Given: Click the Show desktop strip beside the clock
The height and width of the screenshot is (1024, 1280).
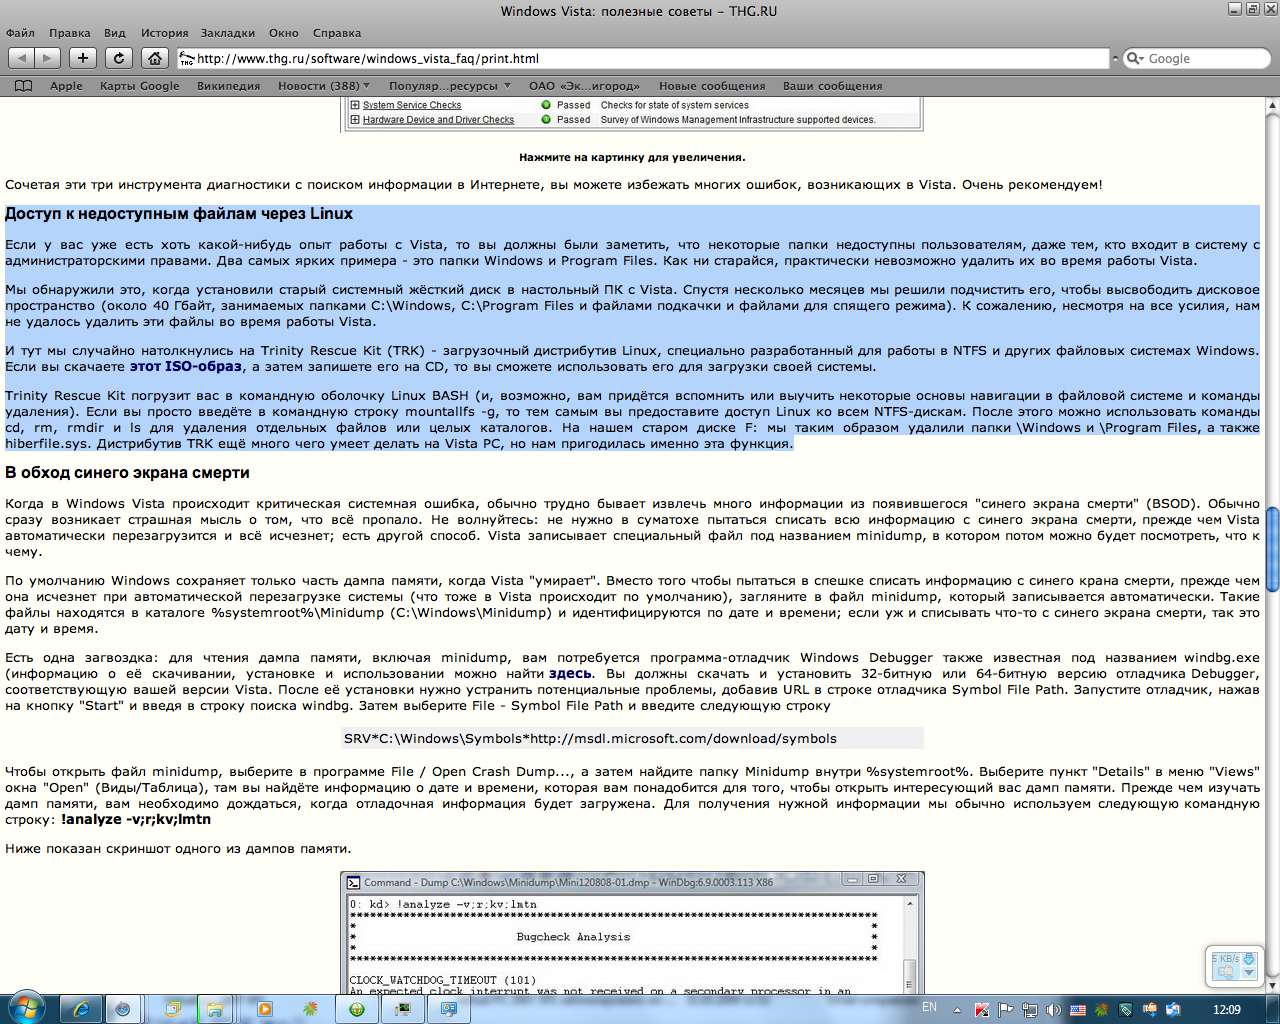Looking at the screenshot, I should click(x=1273, y=1009).
